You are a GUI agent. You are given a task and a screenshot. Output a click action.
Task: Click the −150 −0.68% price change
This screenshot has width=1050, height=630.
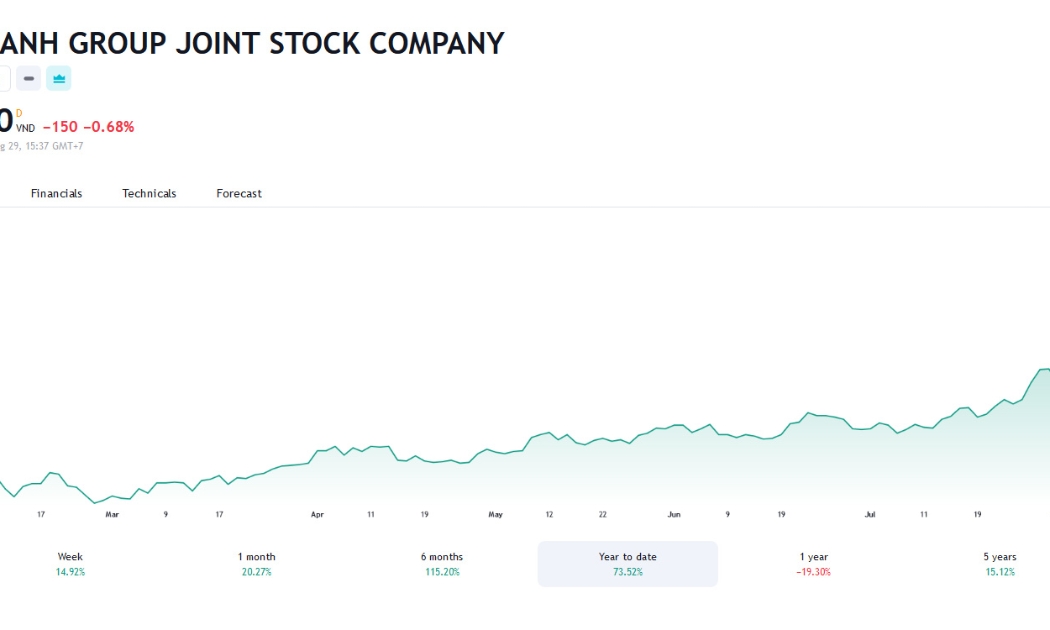point(88,127)
